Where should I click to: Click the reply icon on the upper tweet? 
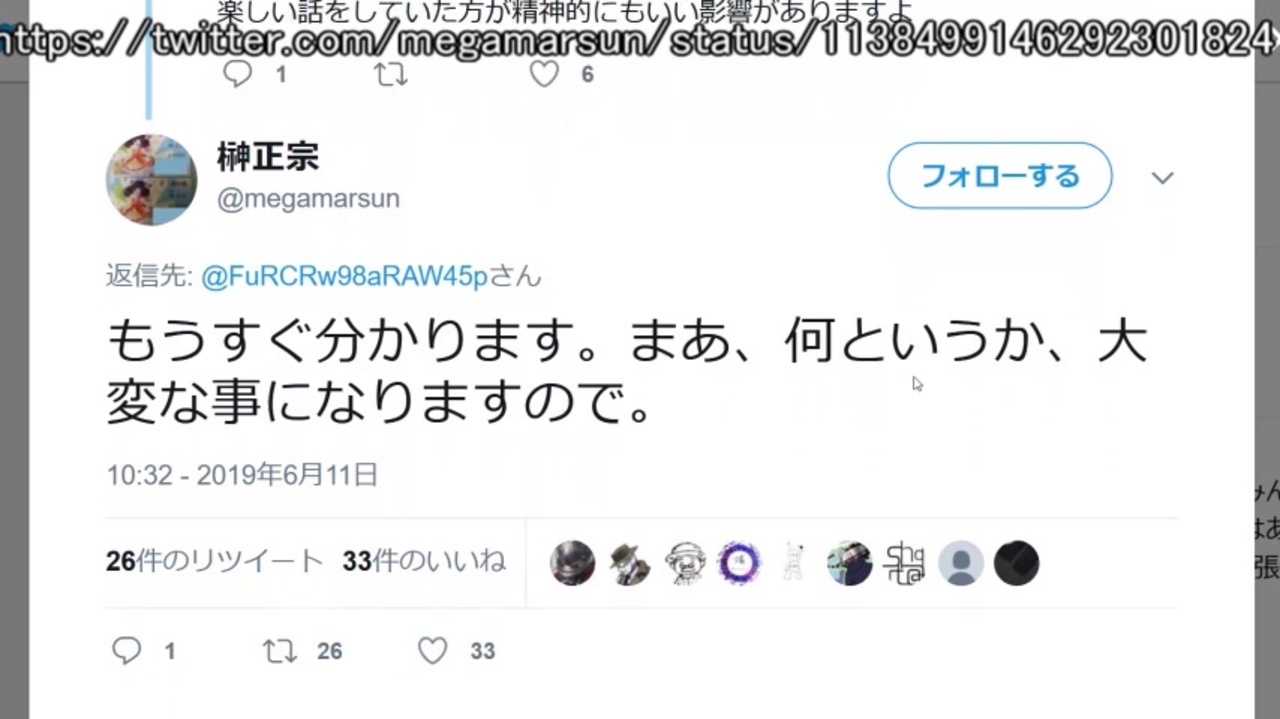237,74
